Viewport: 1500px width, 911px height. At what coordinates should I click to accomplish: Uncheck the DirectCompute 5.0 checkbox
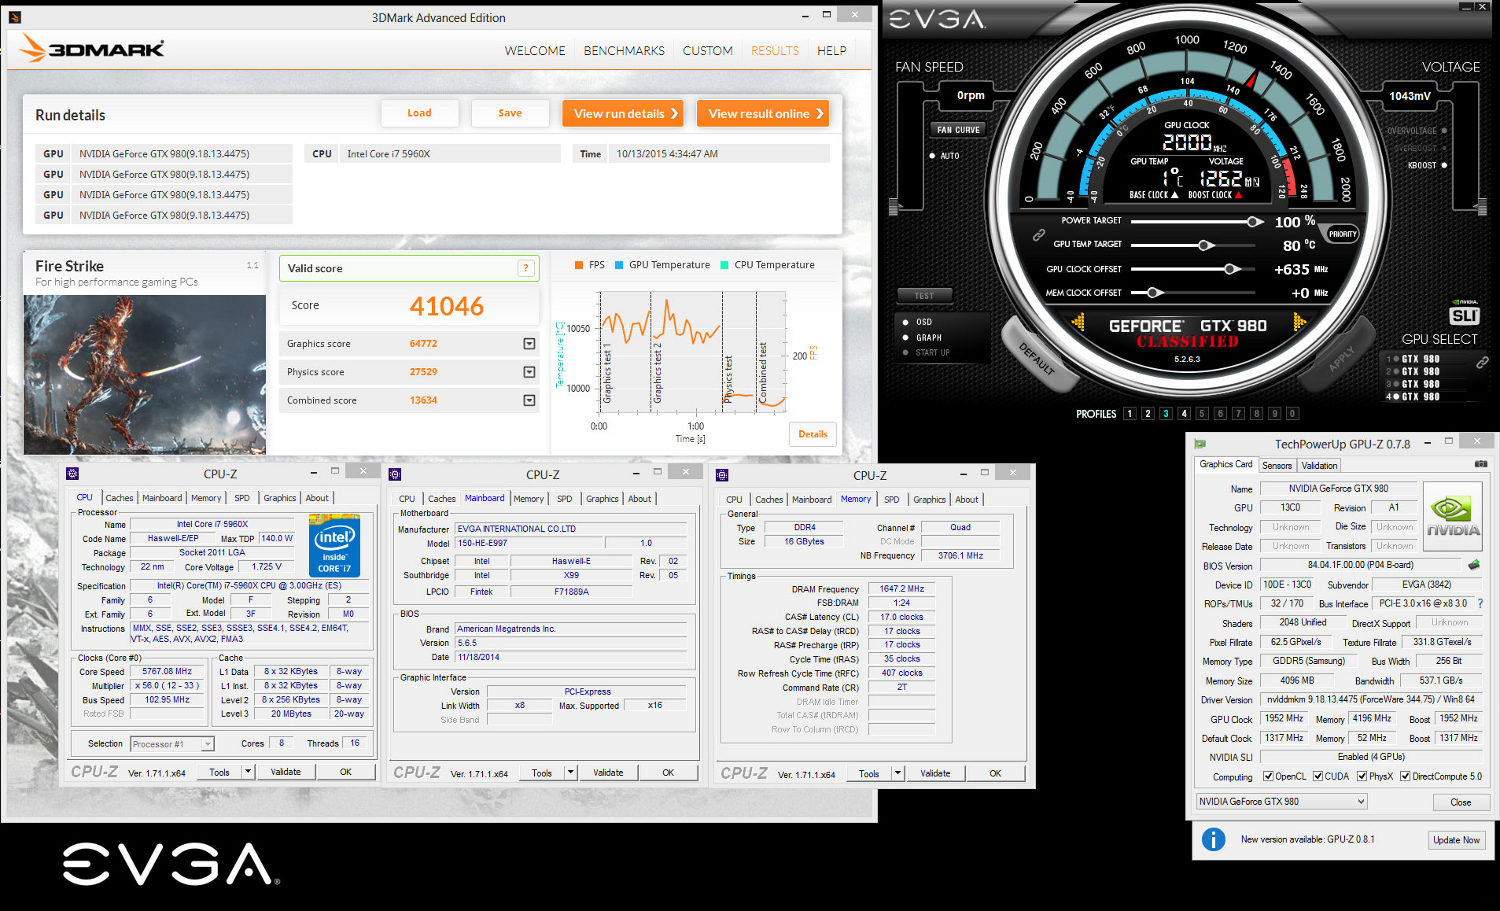(x=1405, y=776)
